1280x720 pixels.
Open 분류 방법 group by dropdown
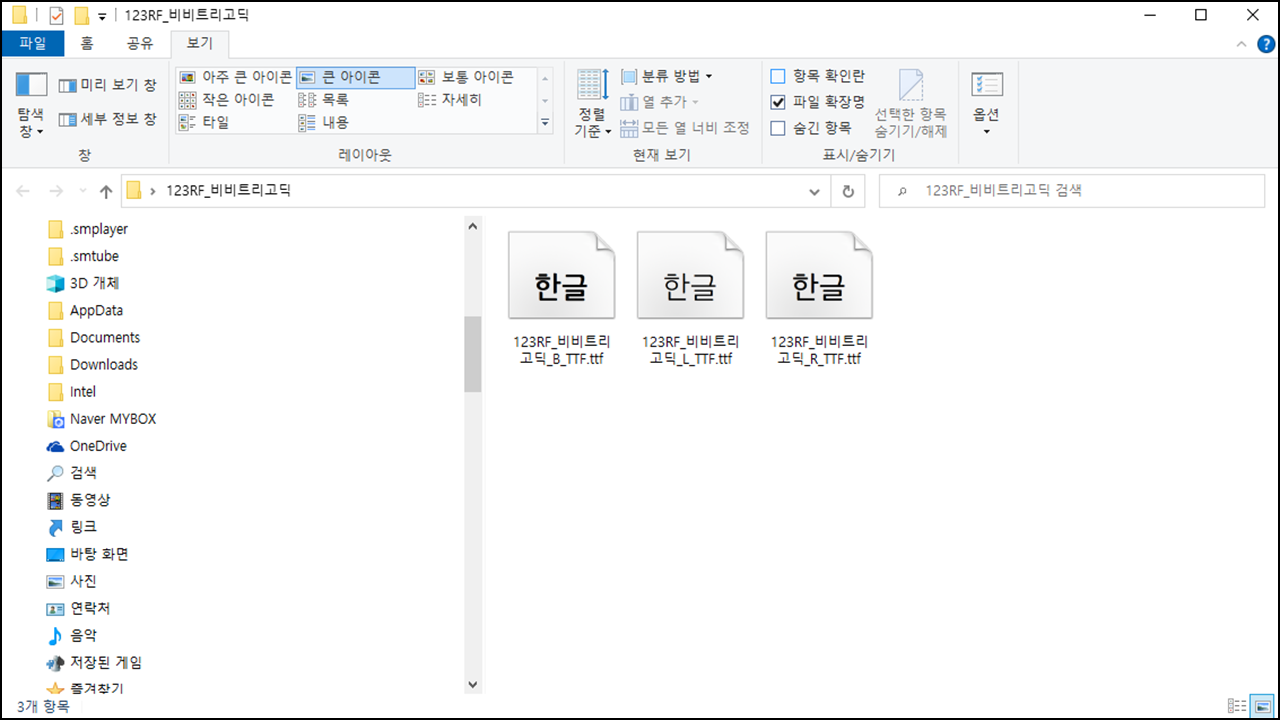(667, 76)
